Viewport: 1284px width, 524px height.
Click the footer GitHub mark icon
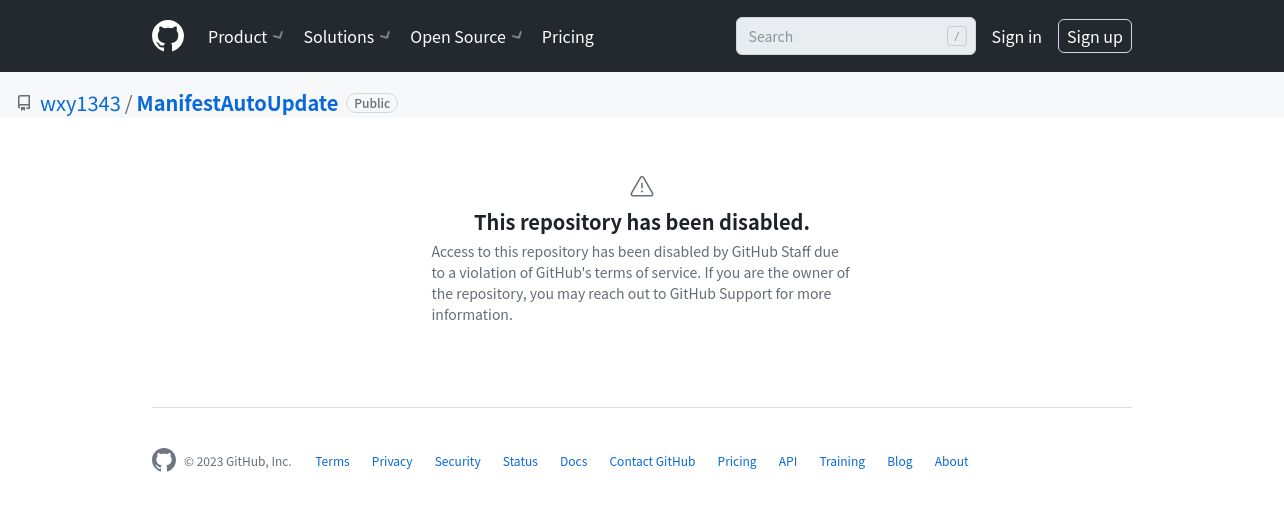(x=164, y=460)
